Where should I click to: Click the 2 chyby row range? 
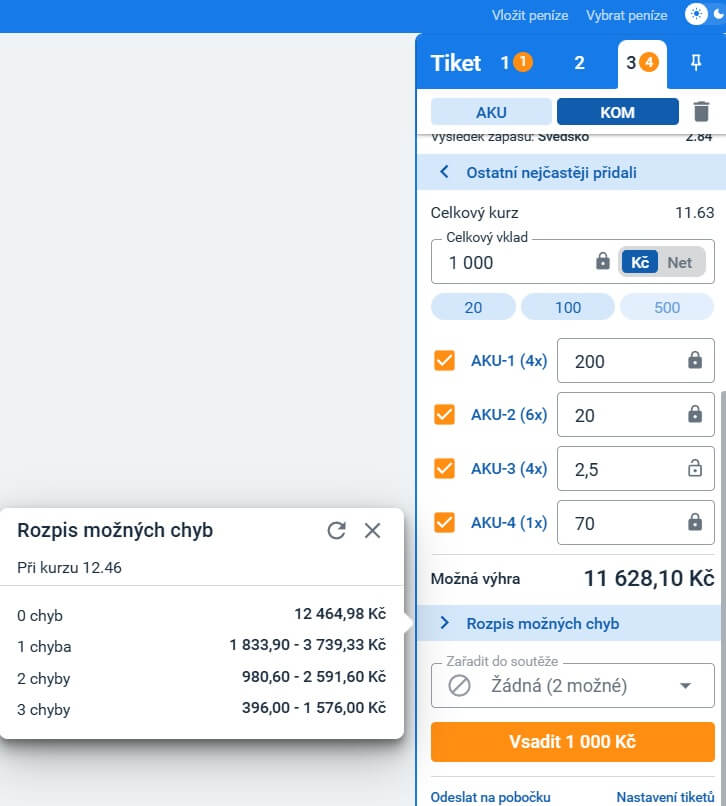314,676
